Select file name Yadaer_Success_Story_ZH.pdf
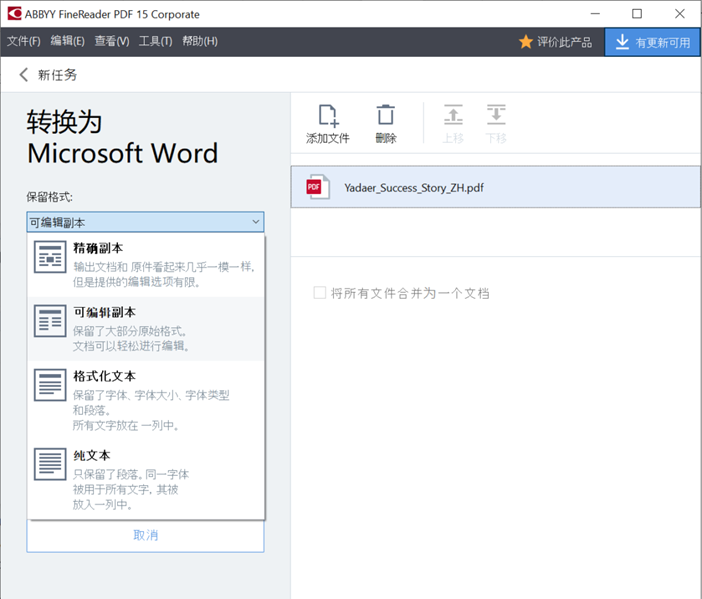 point(414,188)
